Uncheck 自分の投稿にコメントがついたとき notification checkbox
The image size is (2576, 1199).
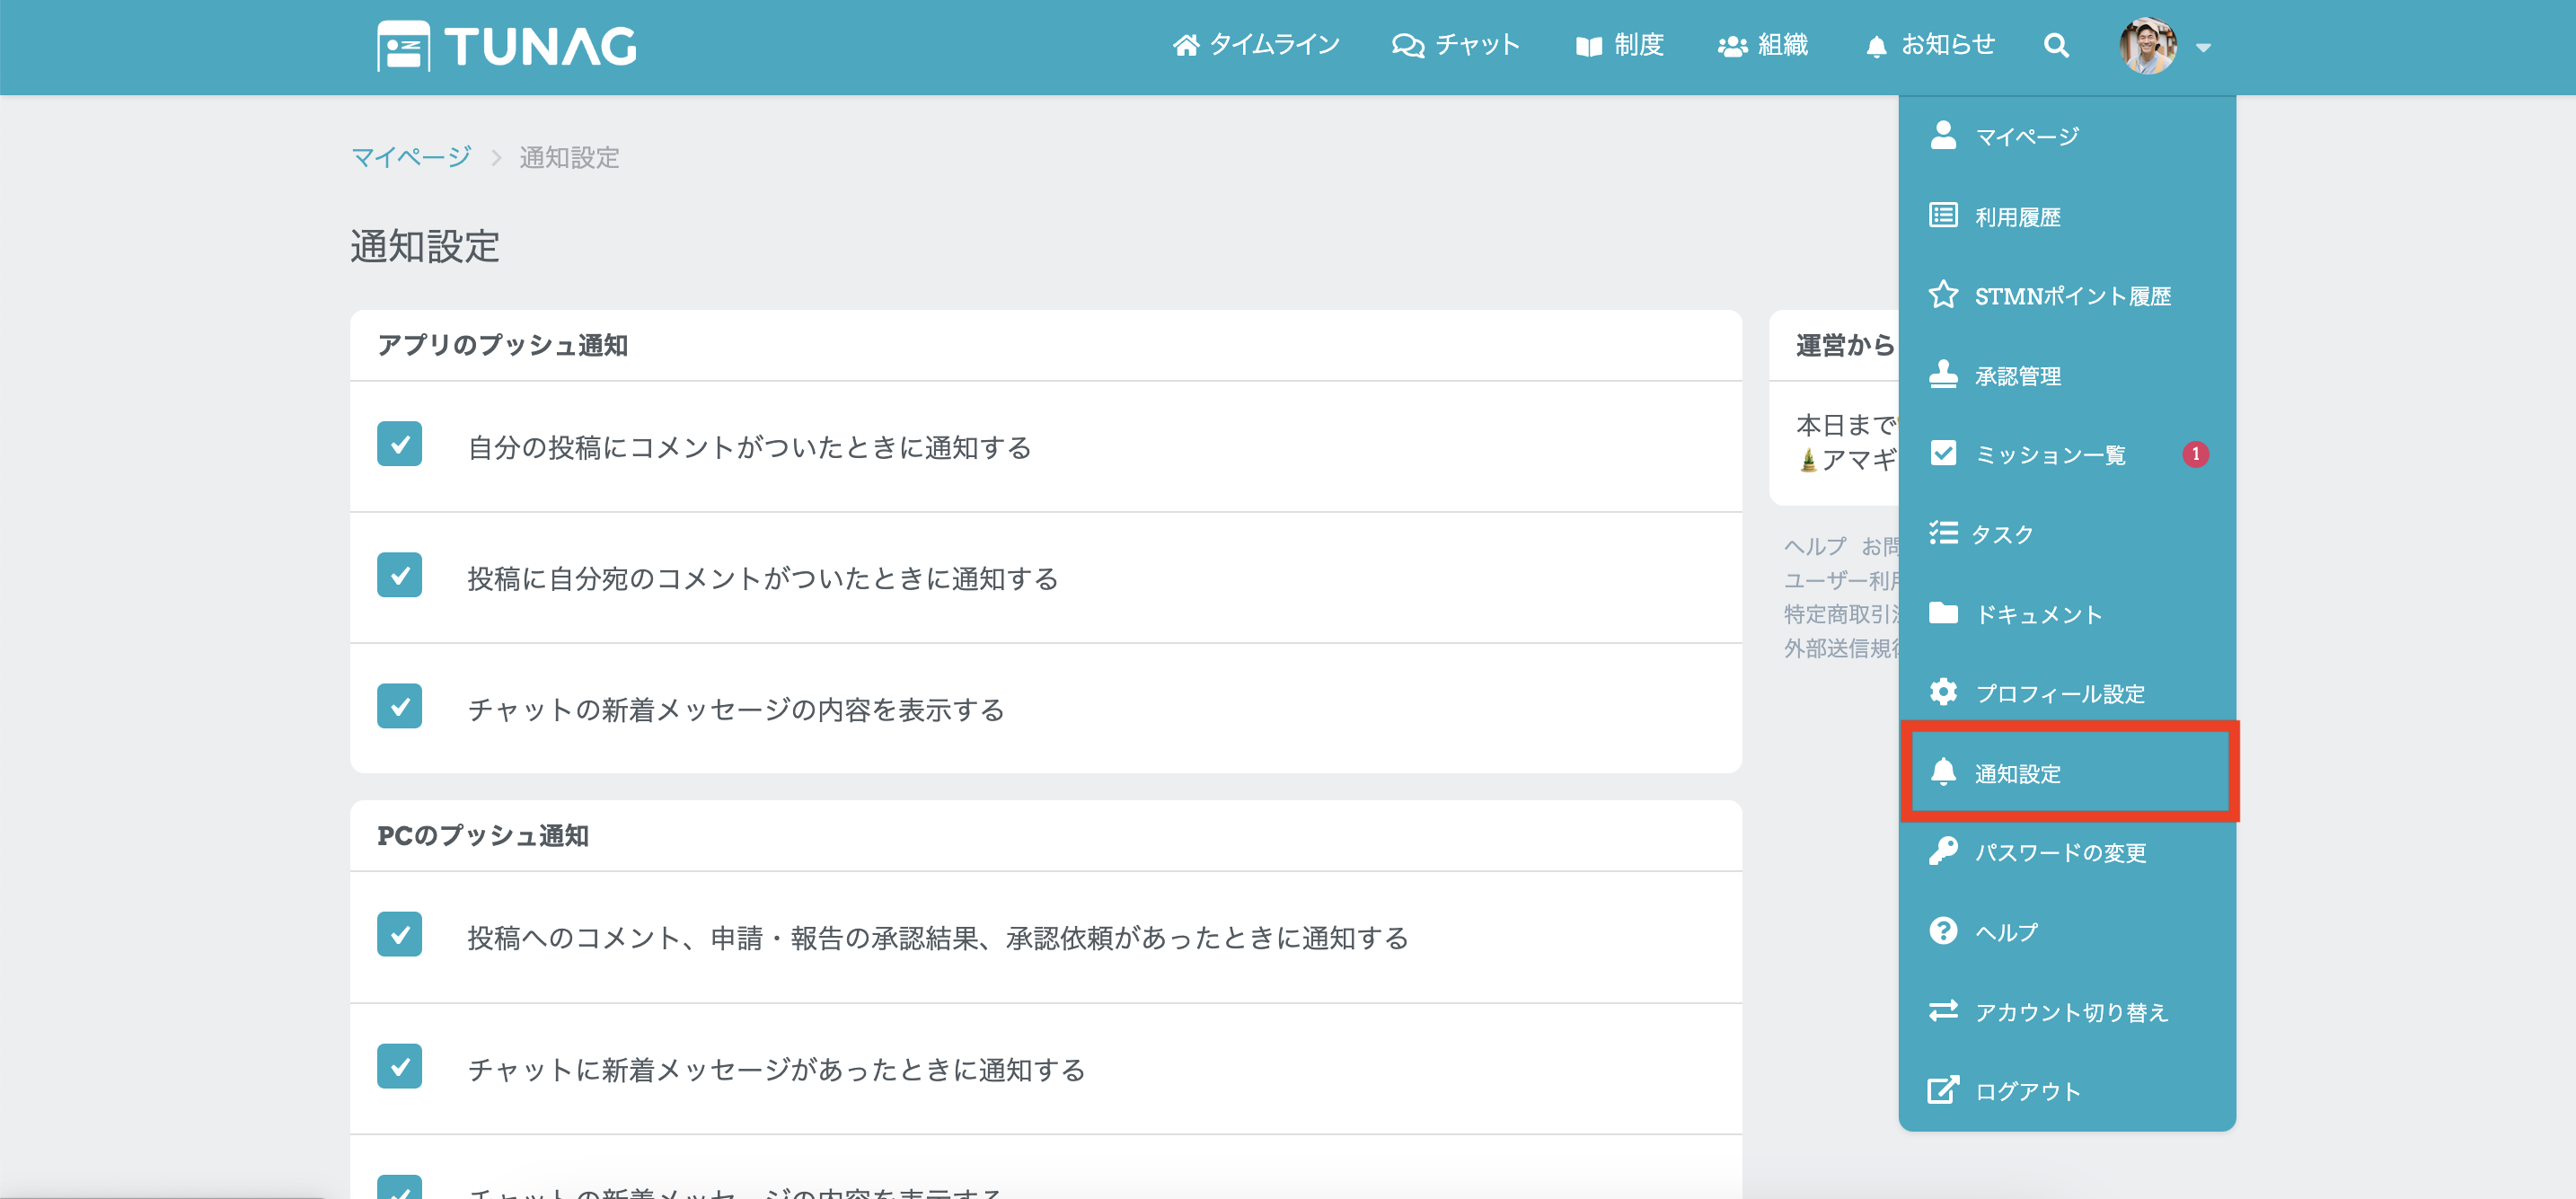399,444
